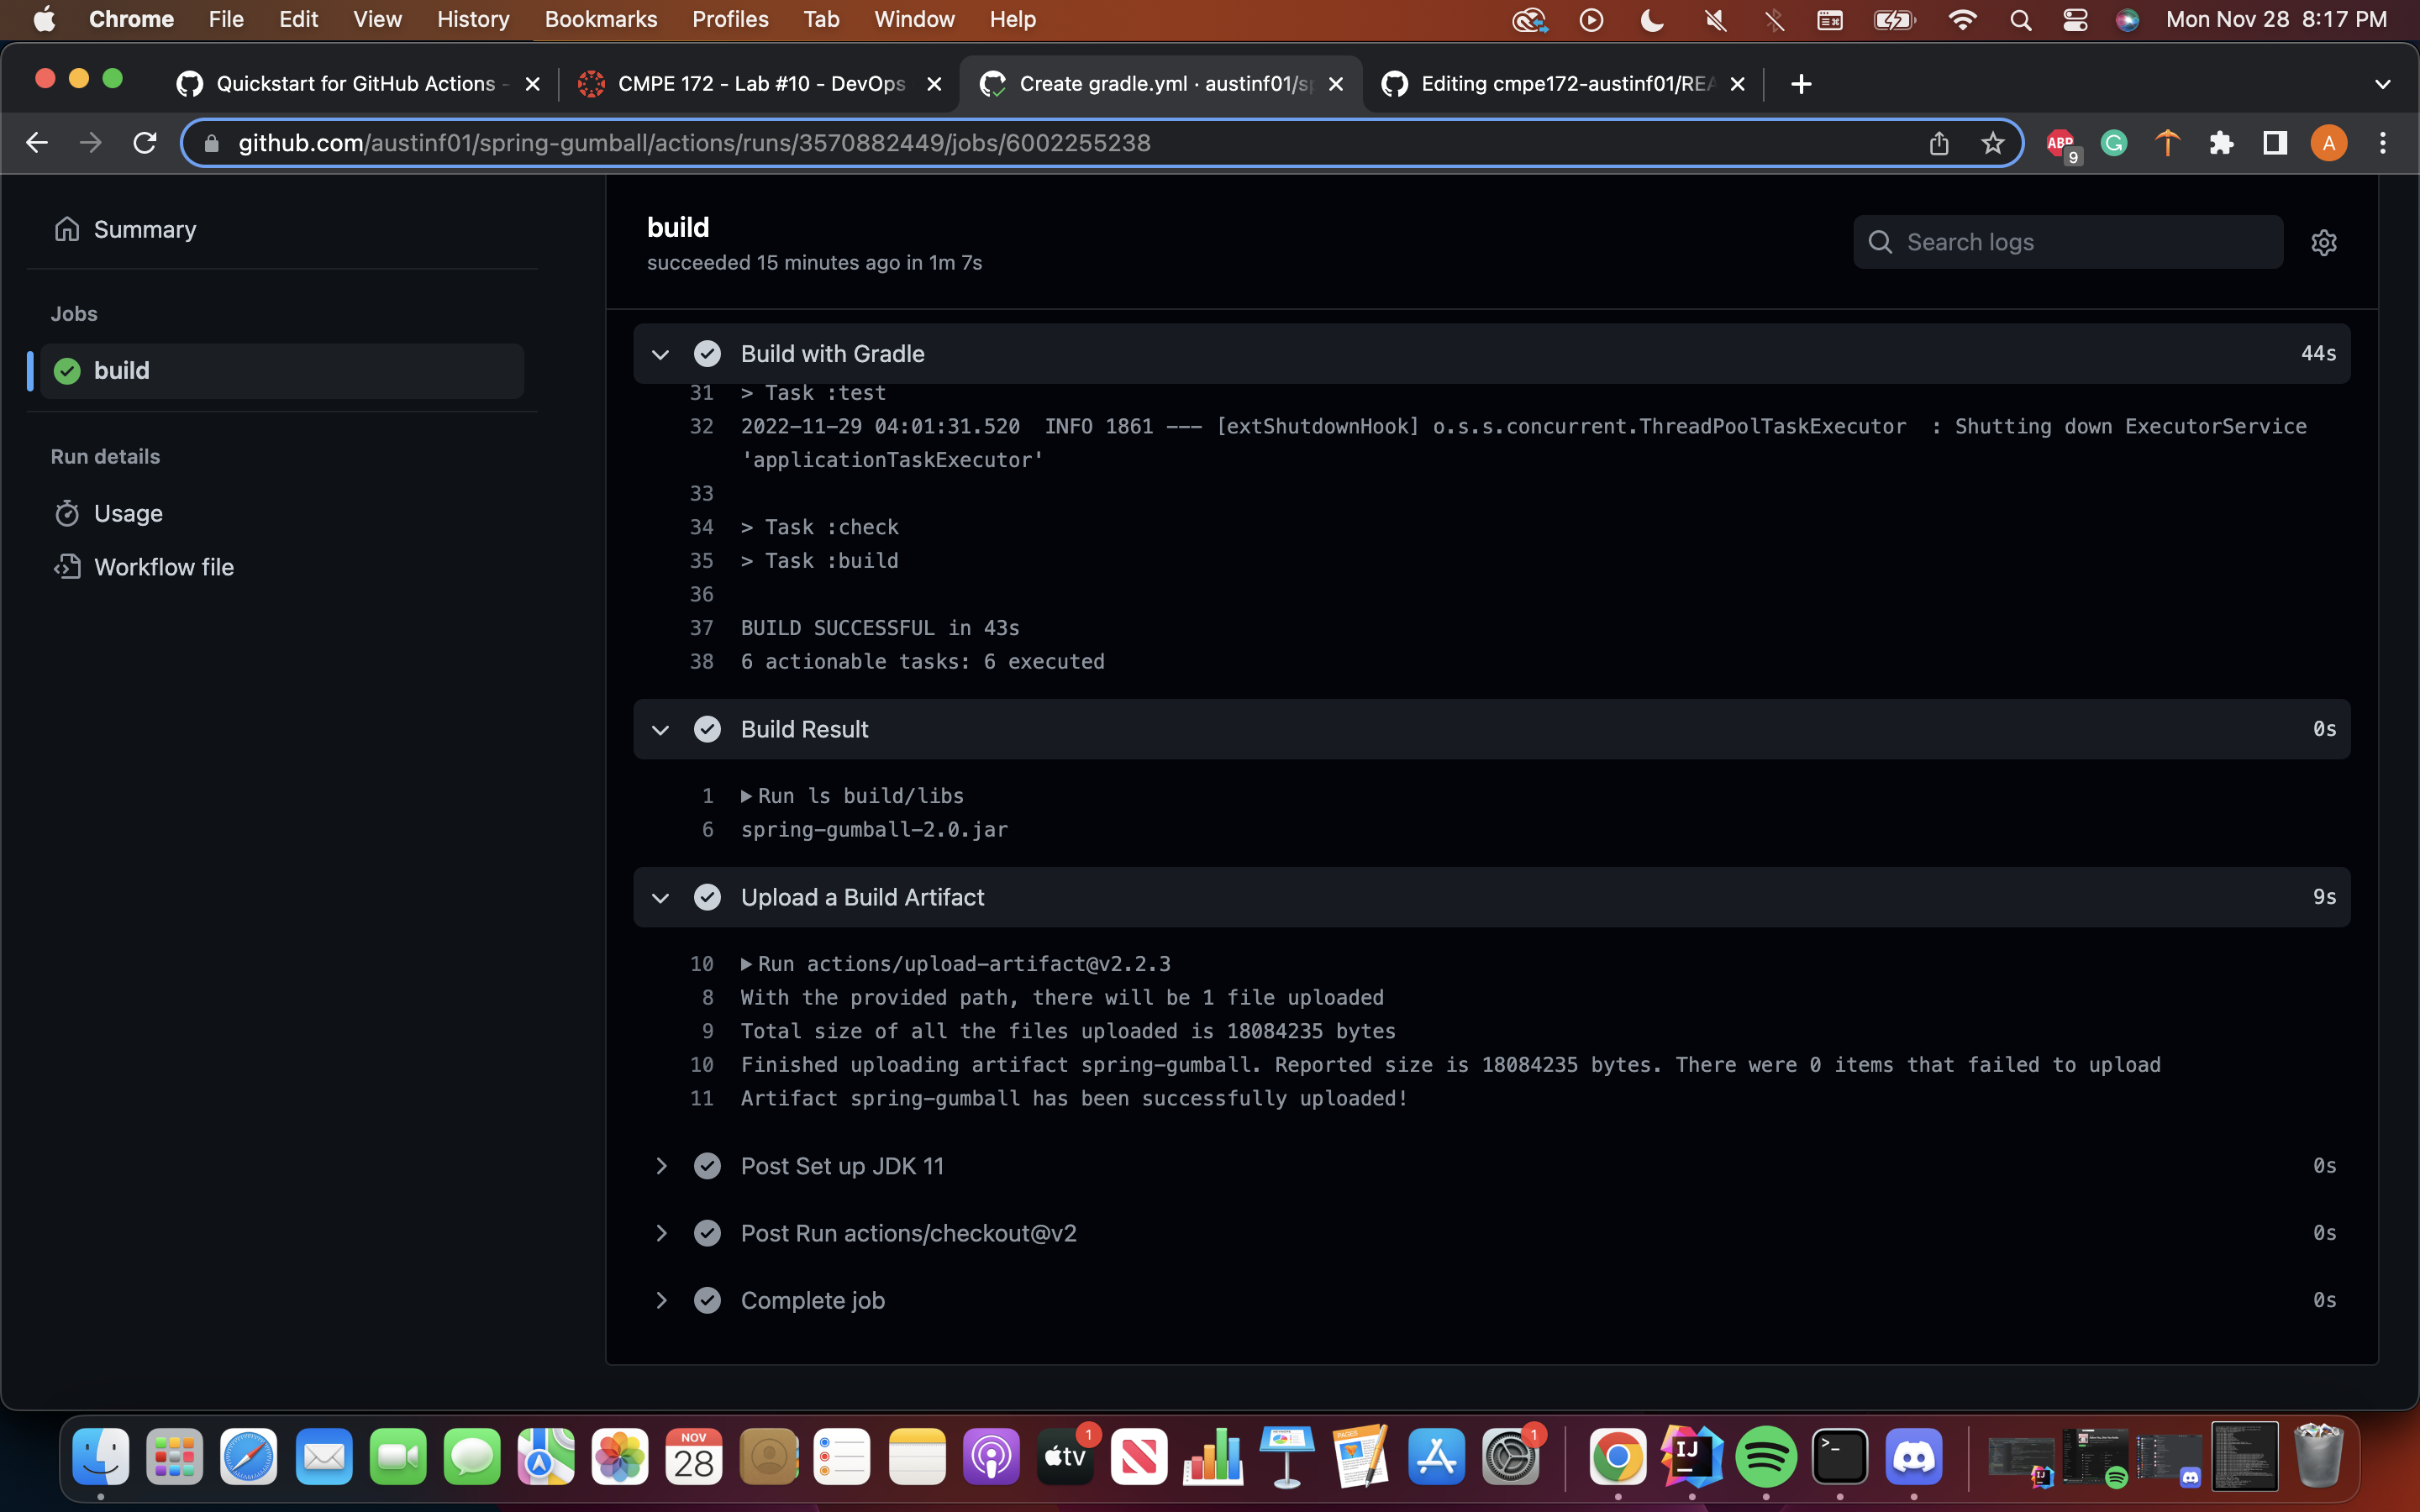Bookmark this page with the star icon
The width and height of the screenshot is (2420, 1512).
click(x=1992, y=143)
